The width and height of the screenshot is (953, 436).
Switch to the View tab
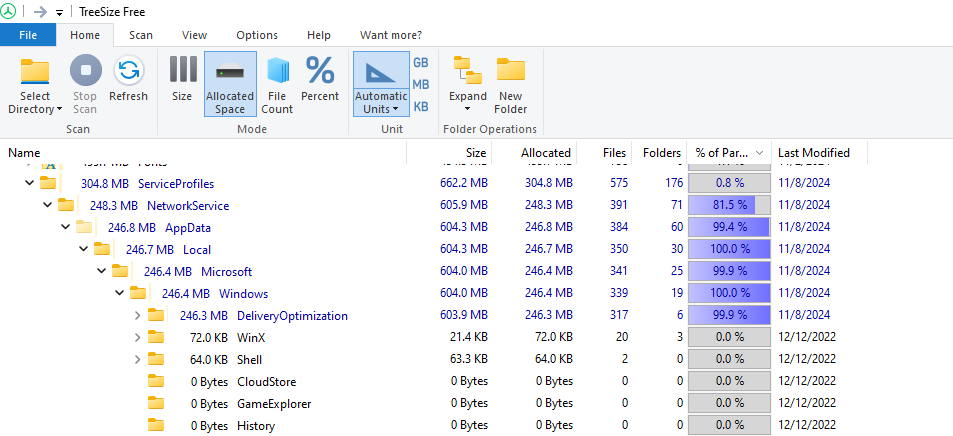click(194, 35)
